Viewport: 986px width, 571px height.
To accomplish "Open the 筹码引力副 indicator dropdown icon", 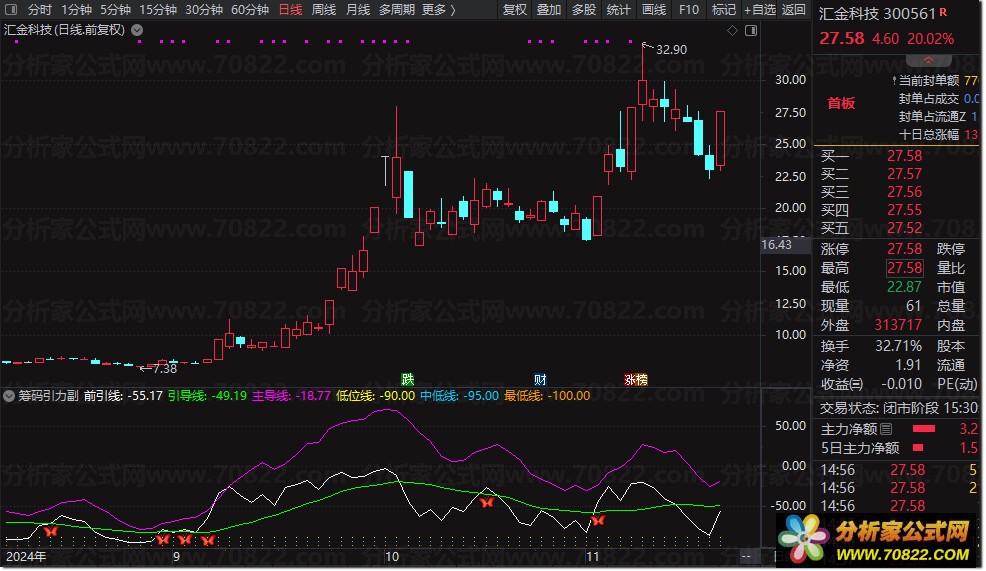I will click(9, 396).
